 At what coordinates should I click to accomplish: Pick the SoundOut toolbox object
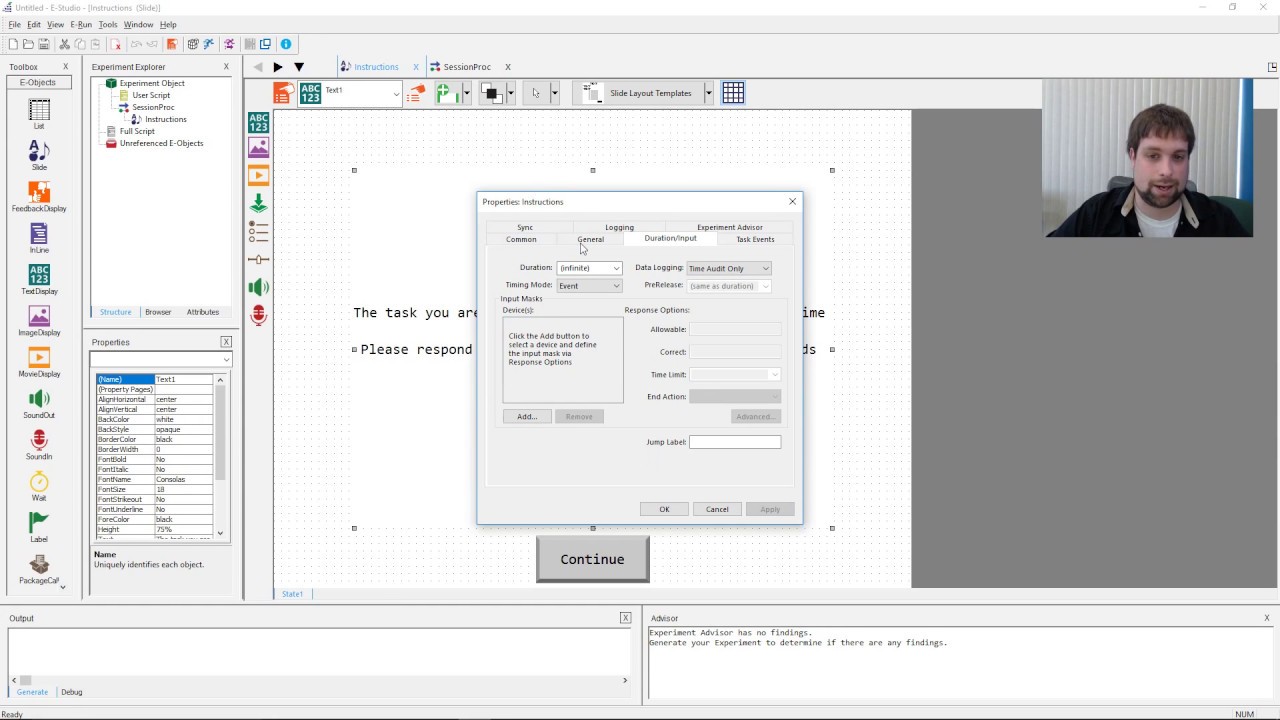click(39, 403)
